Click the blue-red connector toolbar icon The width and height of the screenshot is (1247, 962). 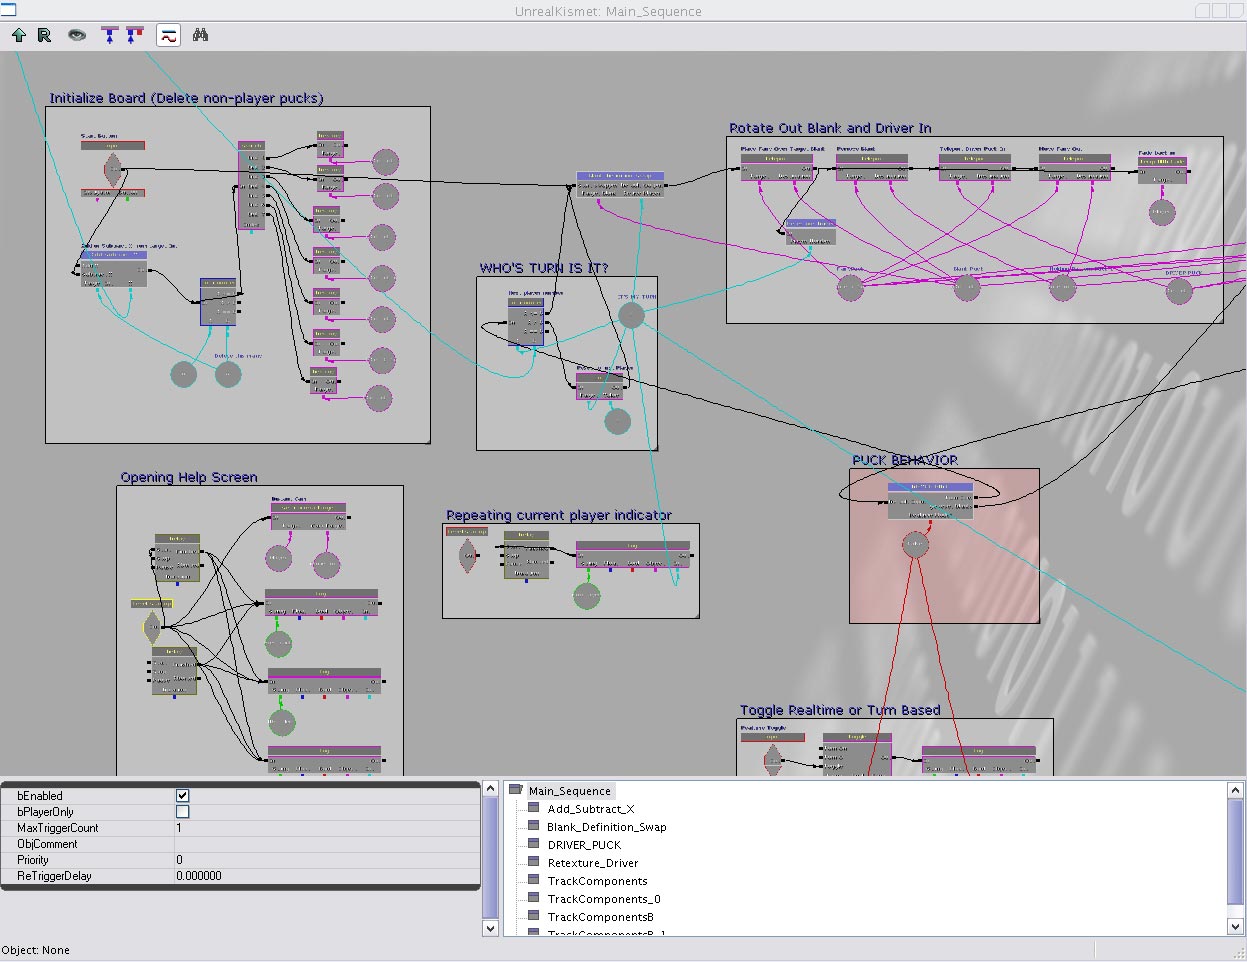pos(134,35)
